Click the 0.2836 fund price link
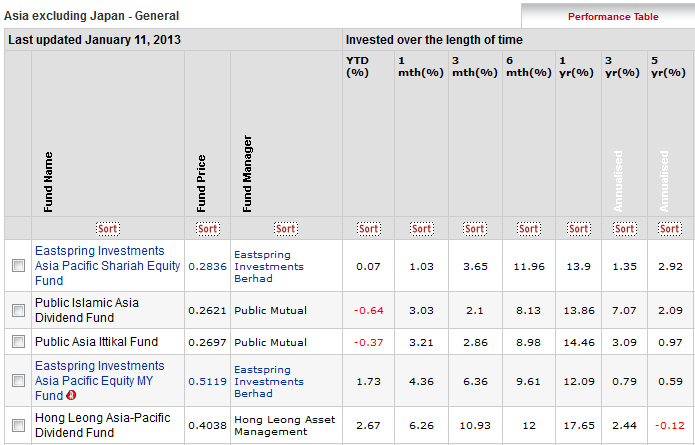 [x=207, y=266]
